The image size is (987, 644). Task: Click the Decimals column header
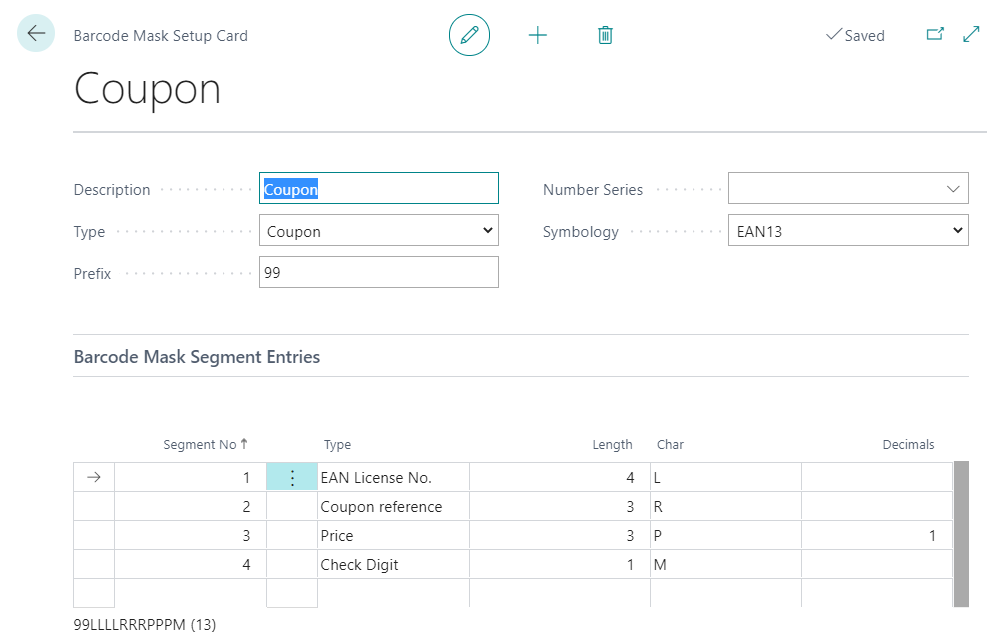tap(908, 445)
